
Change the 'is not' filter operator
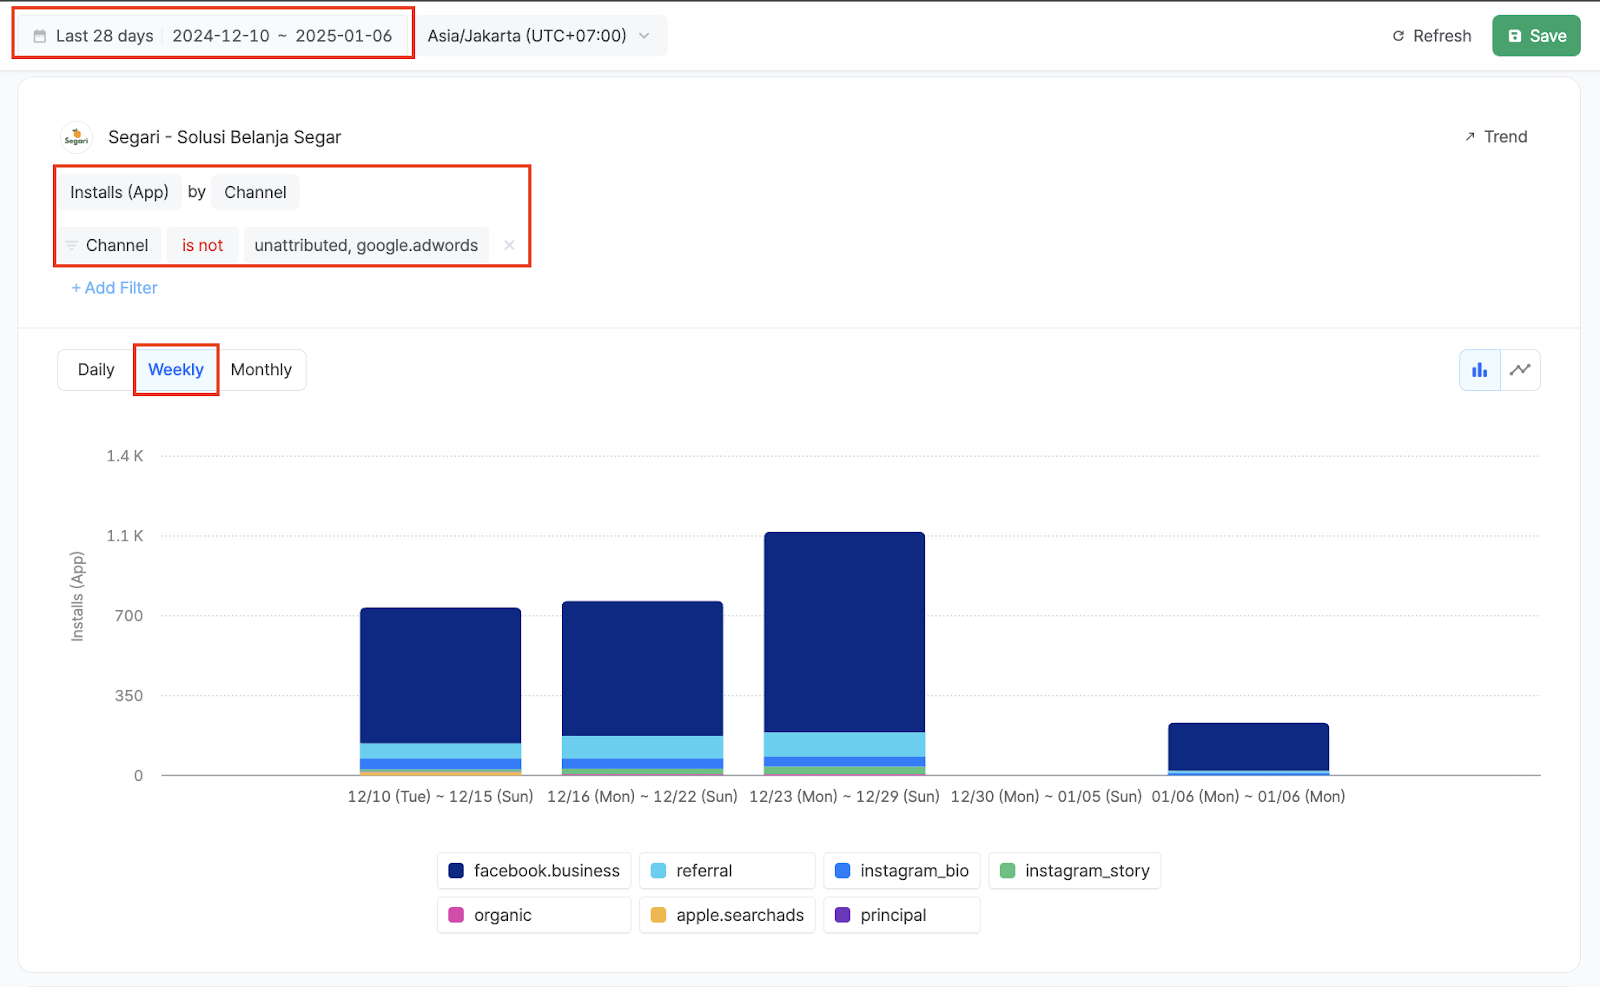coord(202,245)
